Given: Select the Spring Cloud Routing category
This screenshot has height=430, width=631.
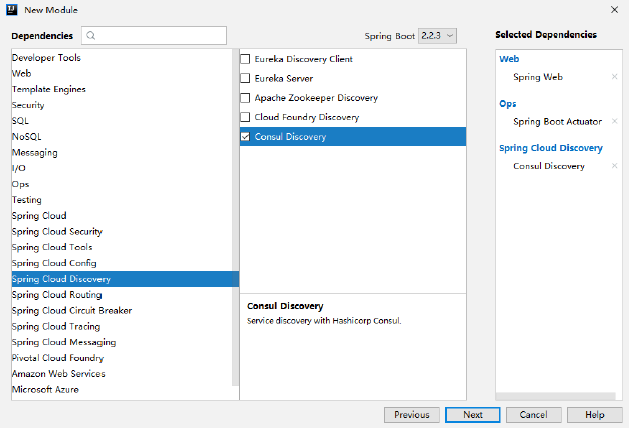Looking at the screenshot, I should pyautogui.click(x=57, y=295).
